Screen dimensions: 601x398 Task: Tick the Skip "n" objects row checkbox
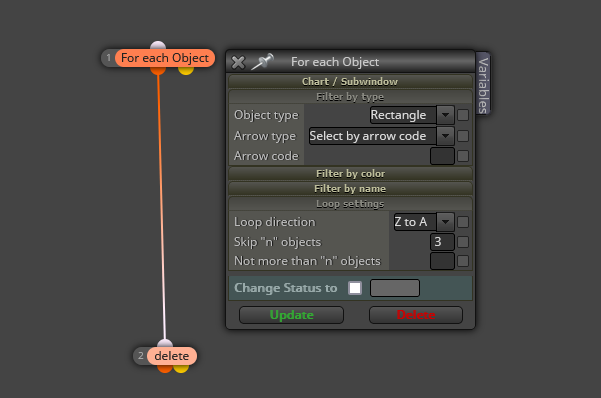(x=463, y=242)
